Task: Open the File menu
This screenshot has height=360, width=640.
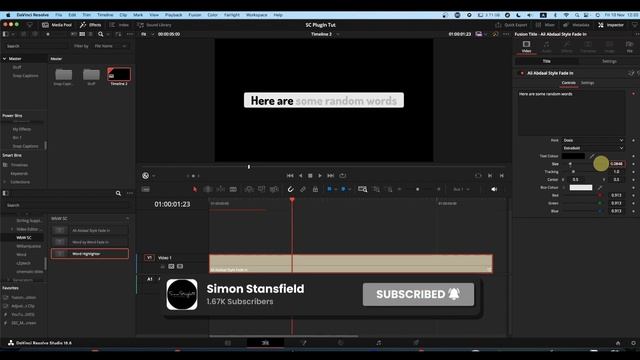Action: click(x=59, y=15)
